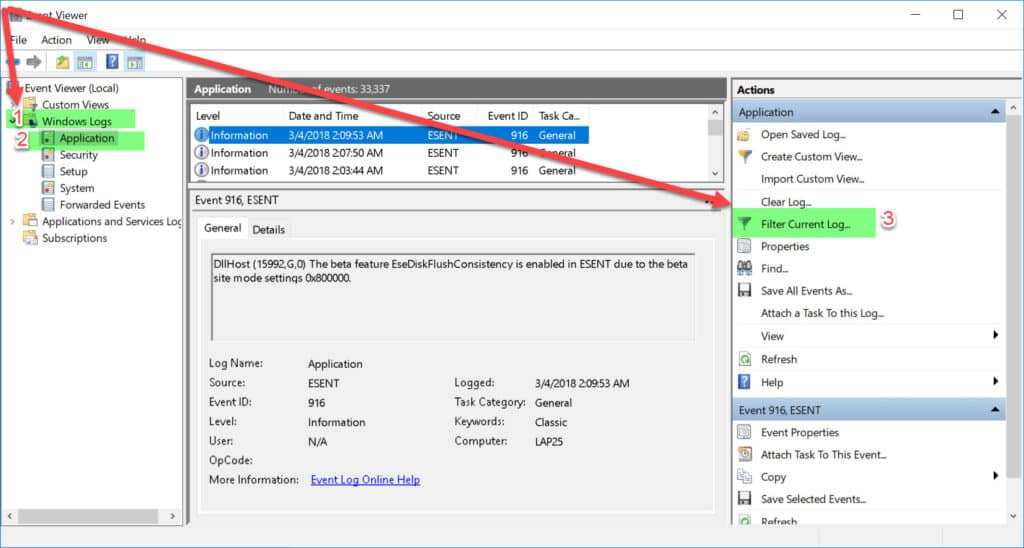This screenshot has width=1024, height=548.
Task: Click the Subscriptions icon in tree
Action: coord(30,238)
